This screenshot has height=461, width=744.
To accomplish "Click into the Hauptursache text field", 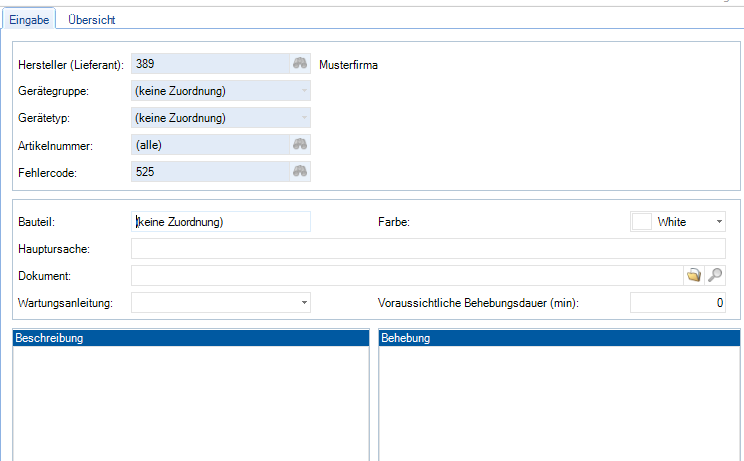I will (x=428, y=249).
